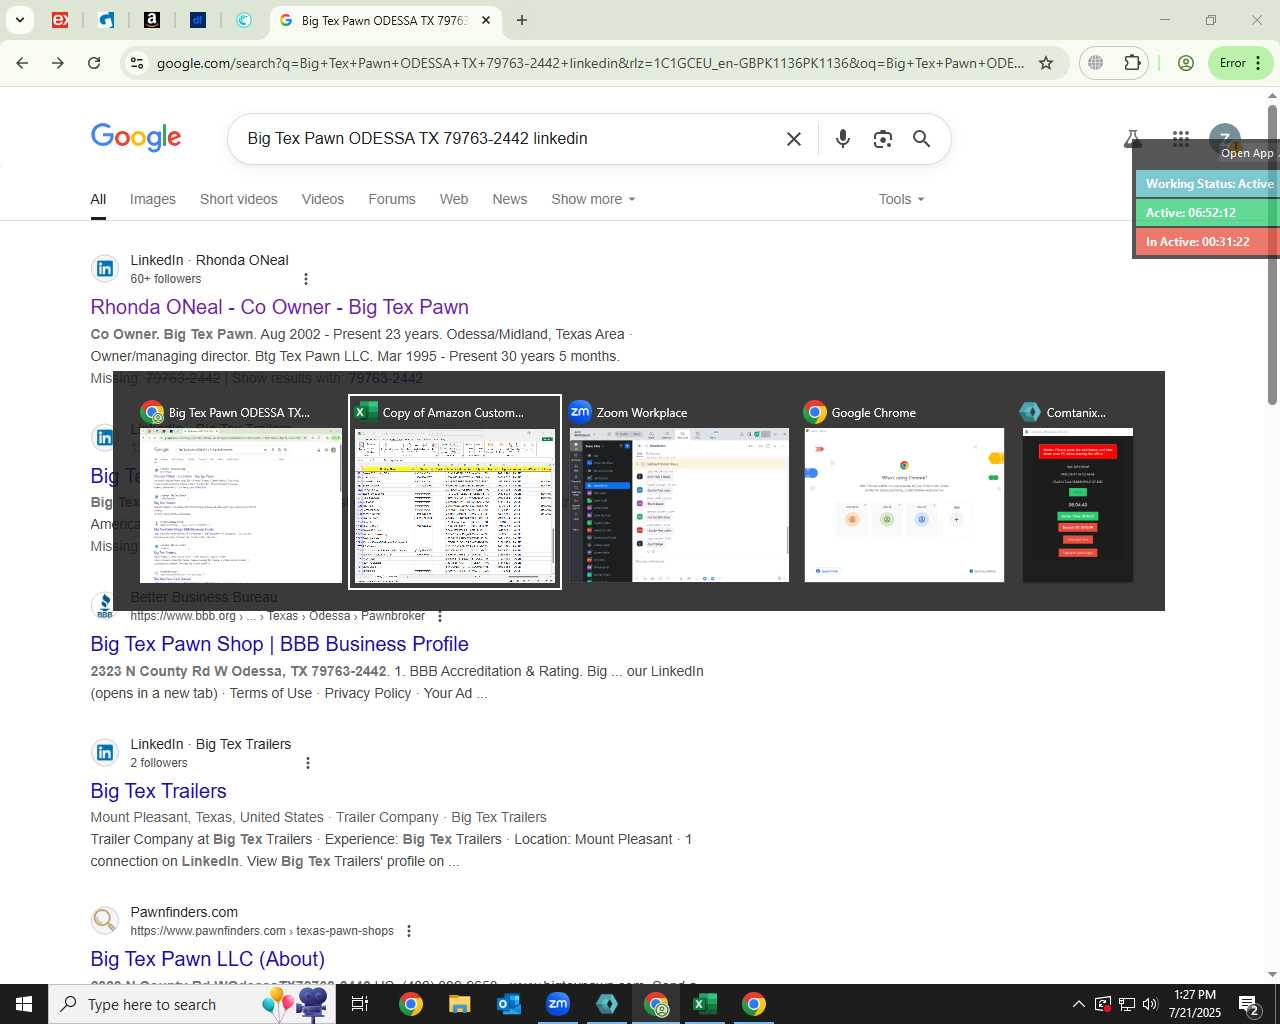Open the pinned tab with light blue C icon
The height and width of the screenshot is (1024, 1280).
(244, 20)
